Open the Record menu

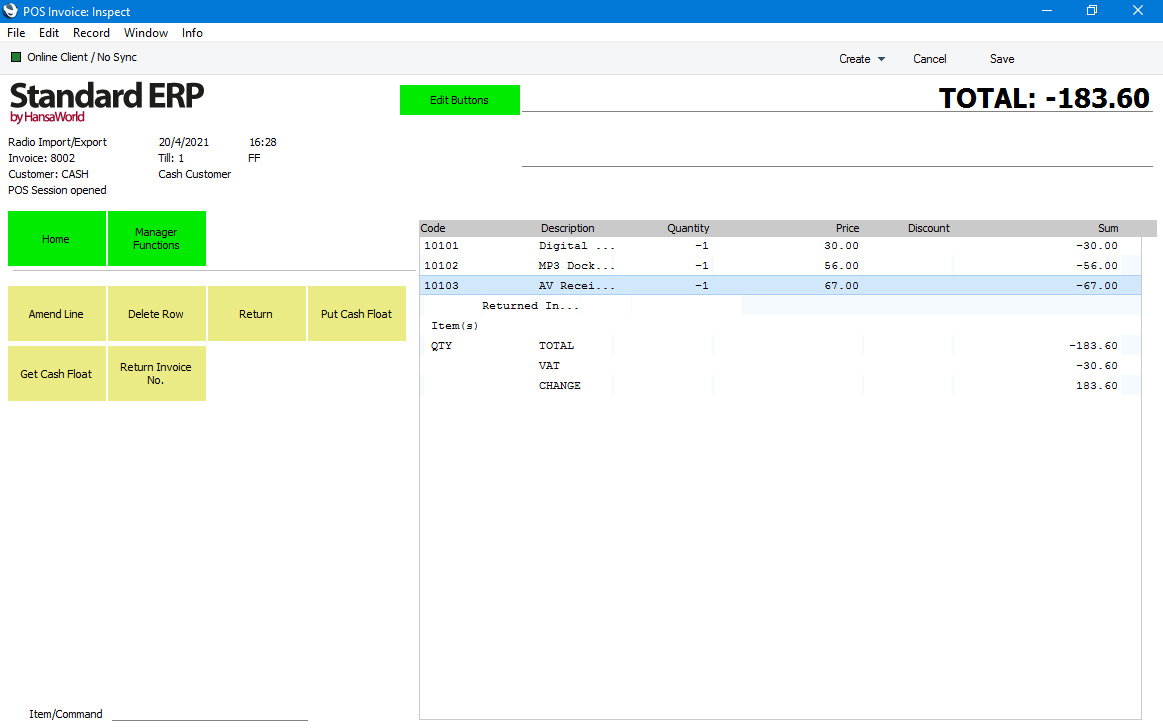(x=91, y=33)
